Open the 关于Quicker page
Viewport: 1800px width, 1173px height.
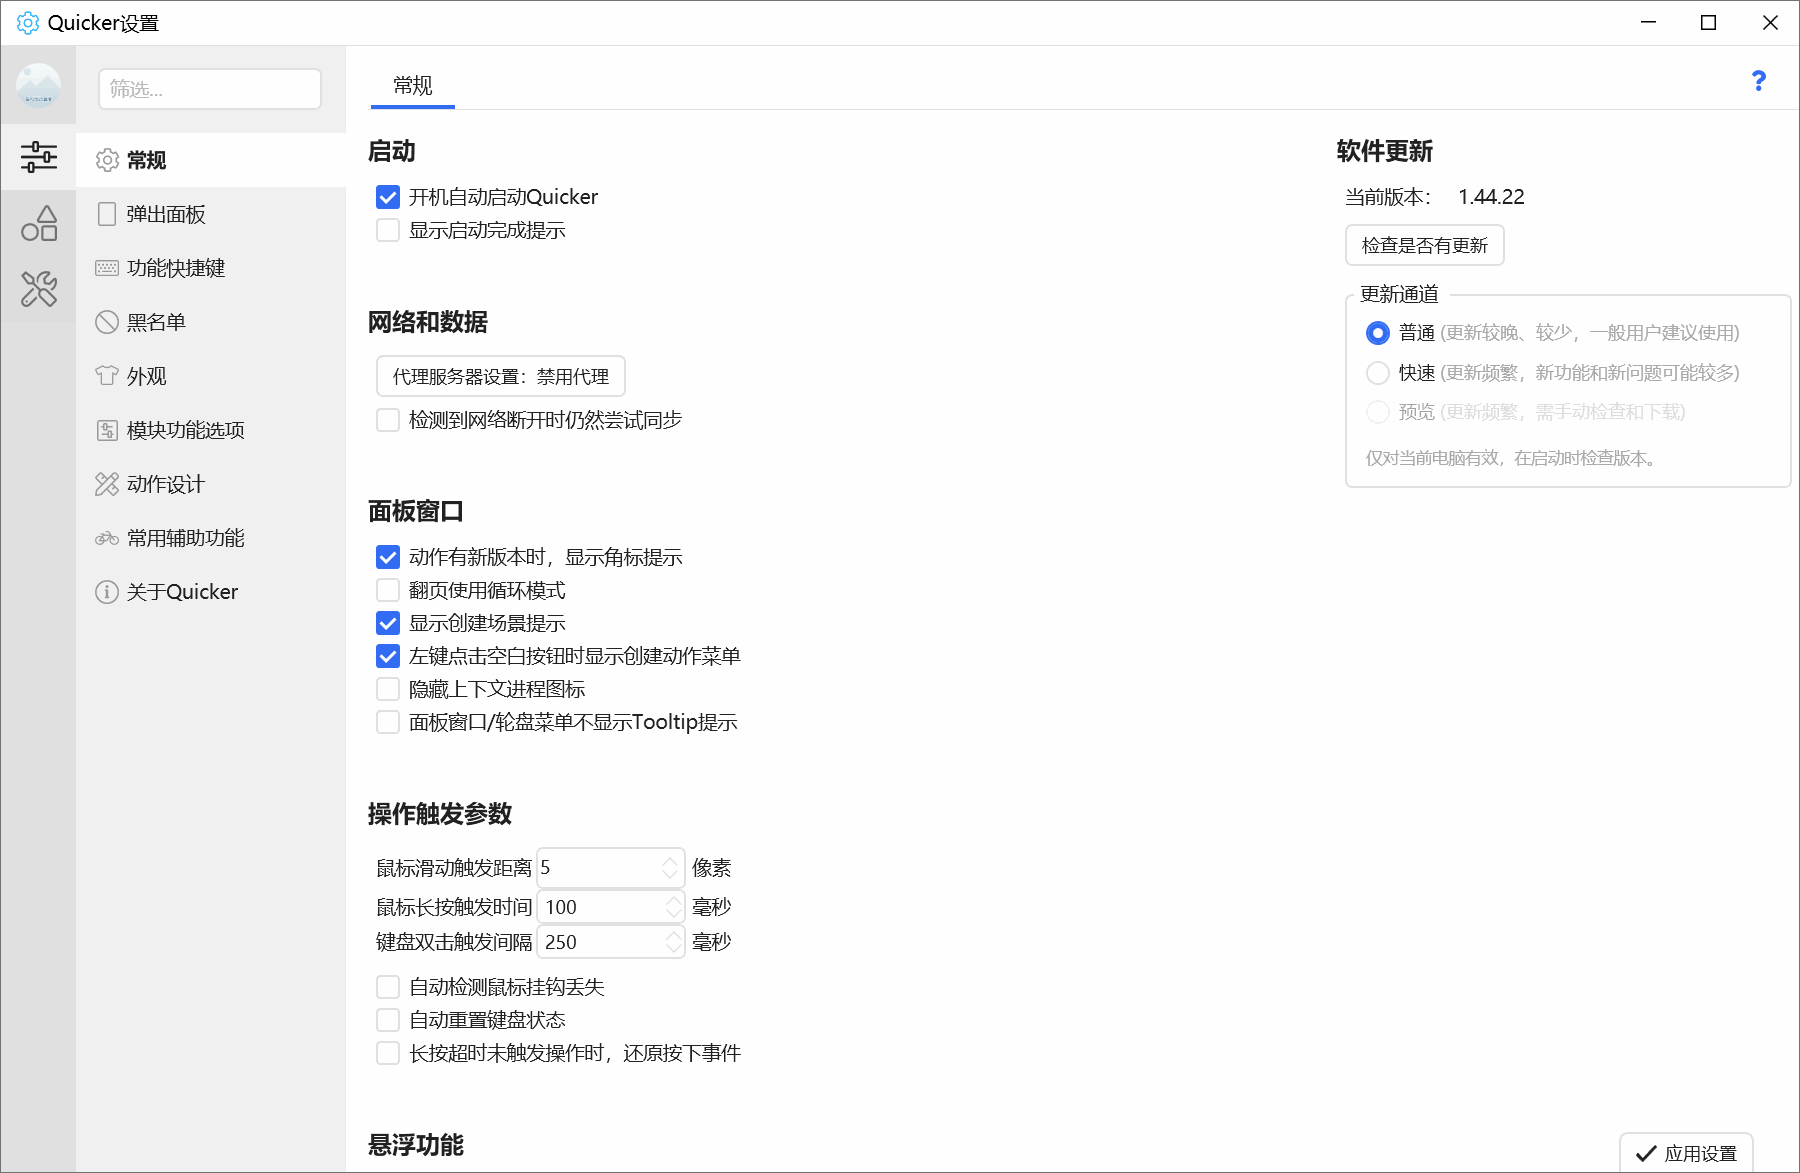tap(211, 592)
